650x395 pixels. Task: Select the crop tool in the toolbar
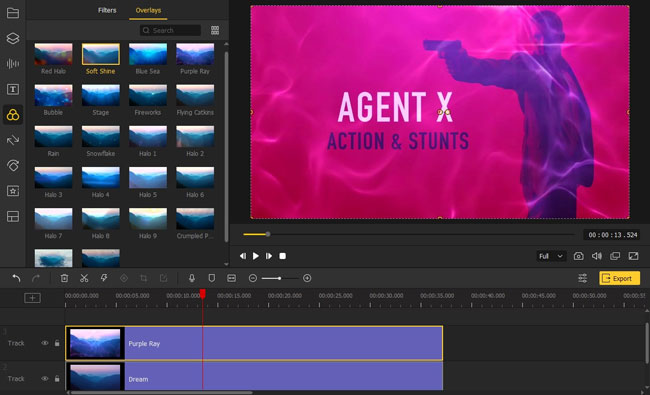tap(144, 278)
